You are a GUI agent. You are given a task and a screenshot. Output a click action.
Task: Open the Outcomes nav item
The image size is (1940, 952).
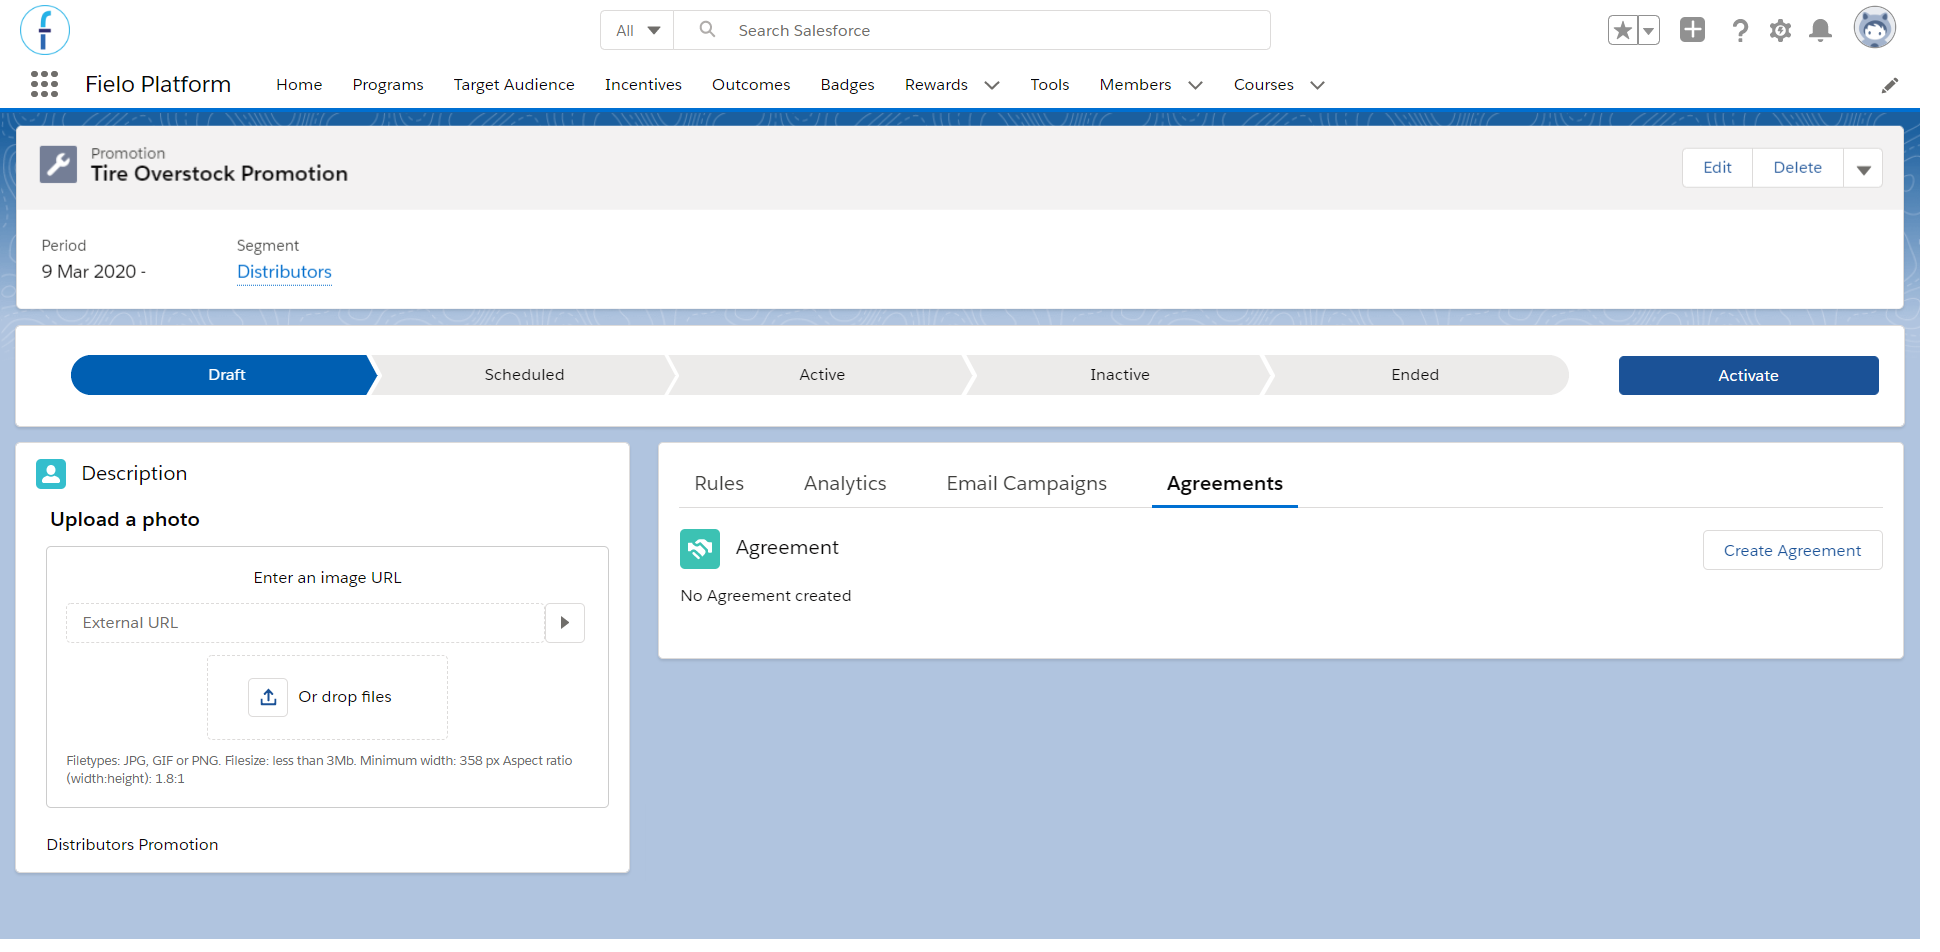click(x=751, y=85)
